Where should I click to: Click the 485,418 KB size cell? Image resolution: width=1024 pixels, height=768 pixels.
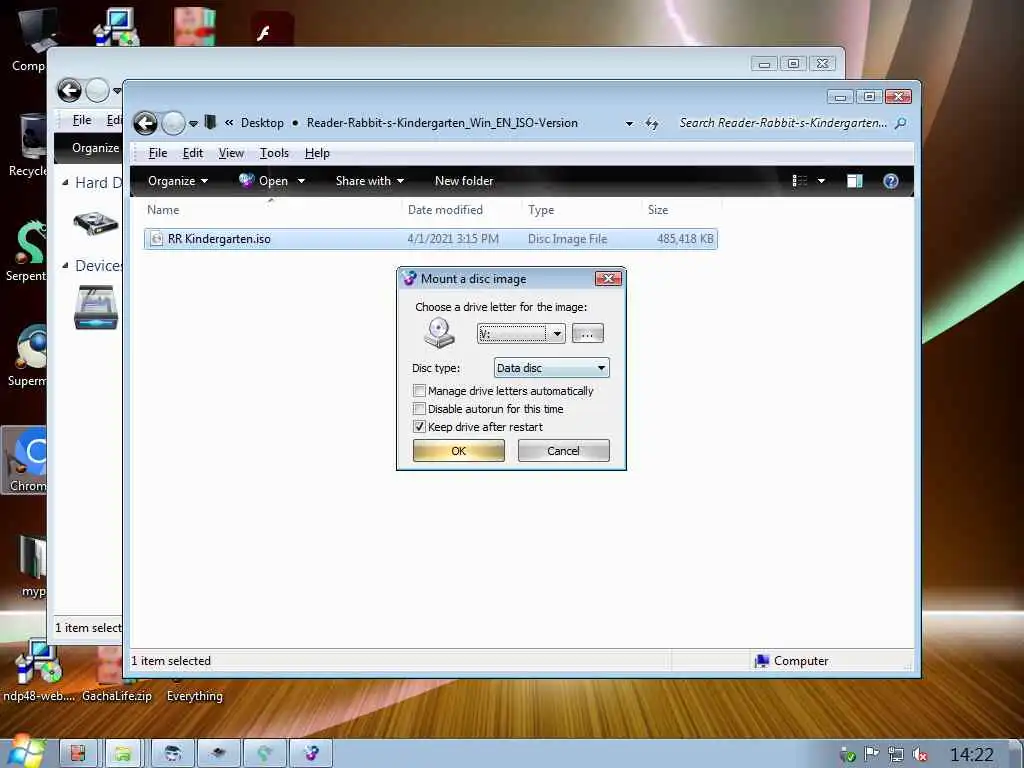coord(685,239)
